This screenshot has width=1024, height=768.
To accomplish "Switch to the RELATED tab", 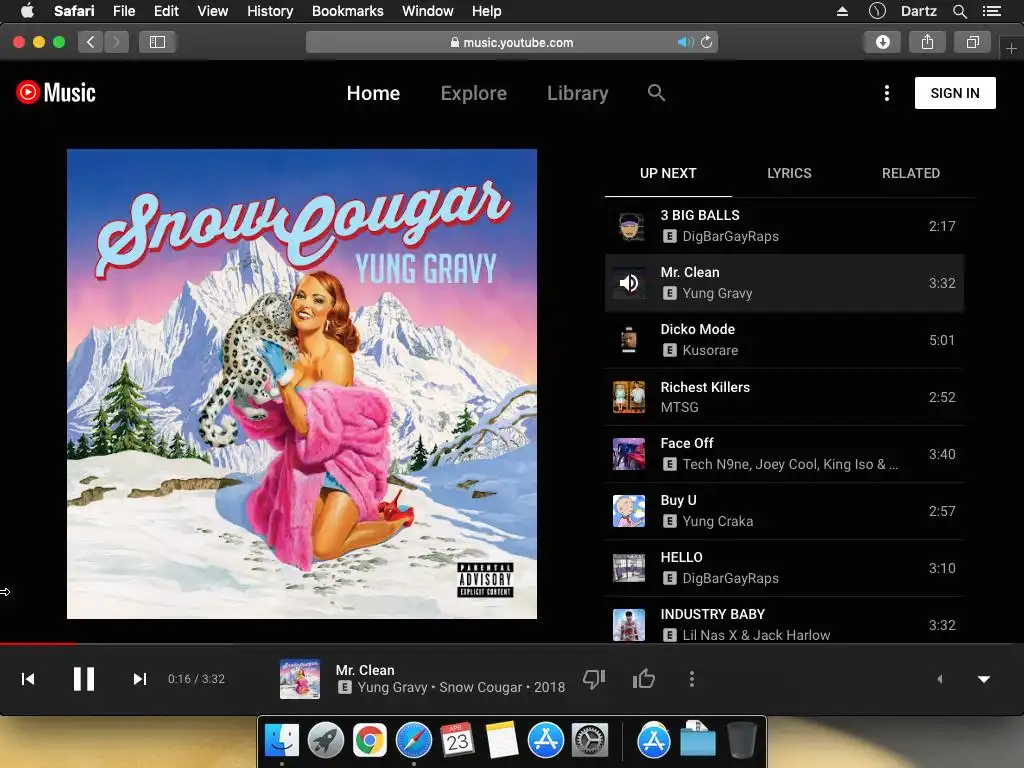I will [x=910, y=173].
